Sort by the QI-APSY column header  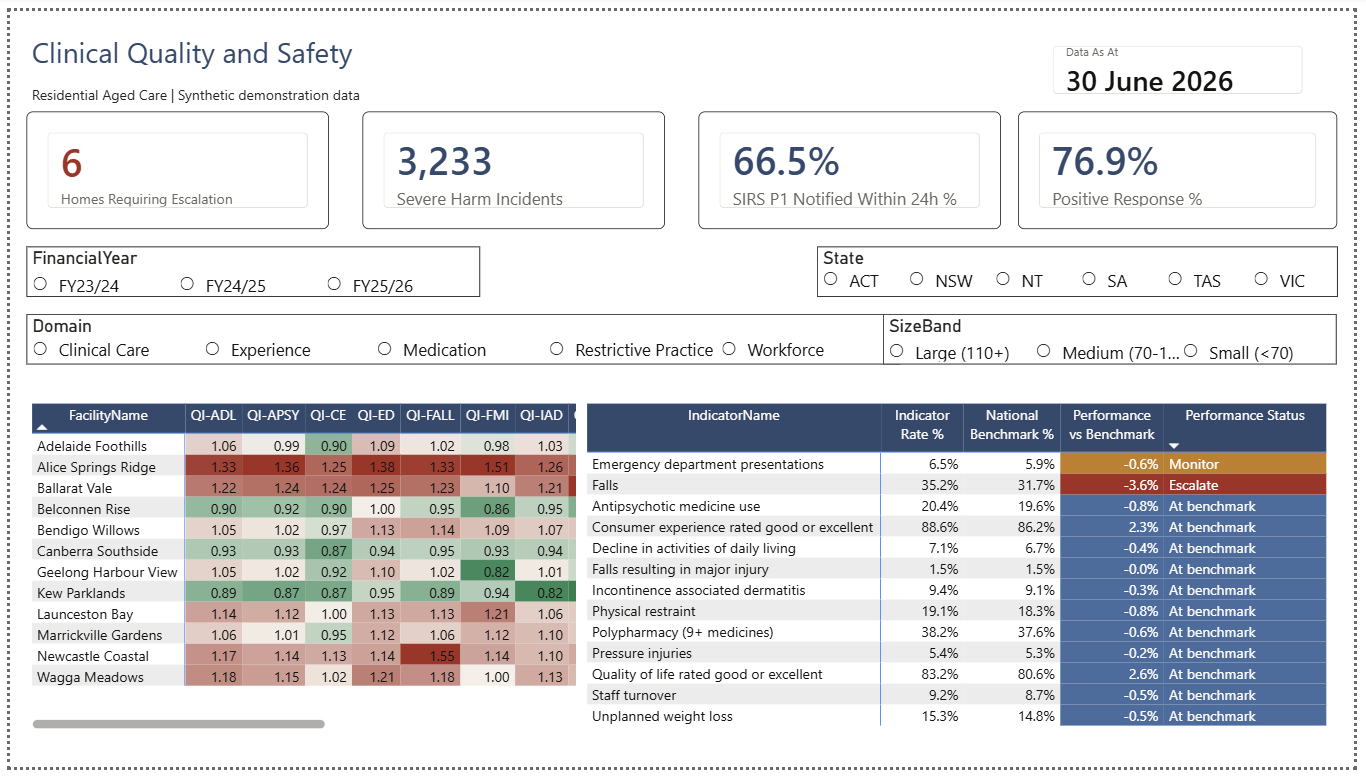coord(272,416)
